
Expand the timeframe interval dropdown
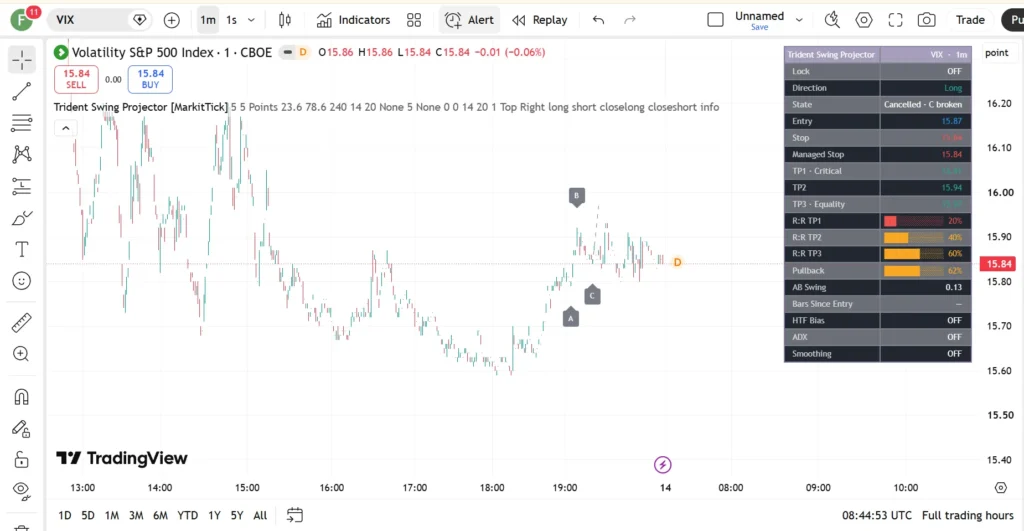(x=251, y=20)
